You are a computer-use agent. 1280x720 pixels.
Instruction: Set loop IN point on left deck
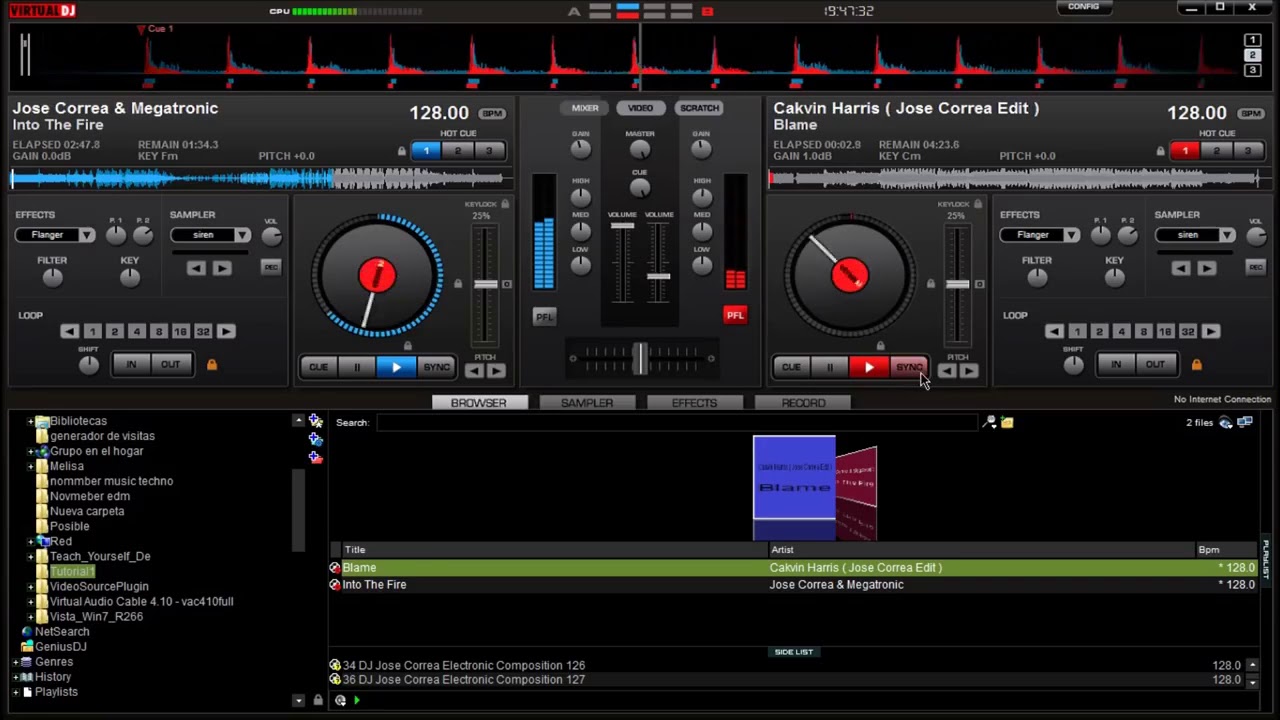pyautogui.click(x=131, y=365)
